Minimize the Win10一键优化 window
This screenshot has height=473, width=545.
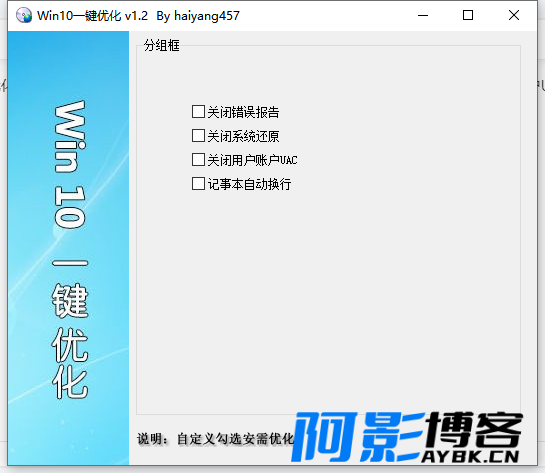(x=423, y=16)
